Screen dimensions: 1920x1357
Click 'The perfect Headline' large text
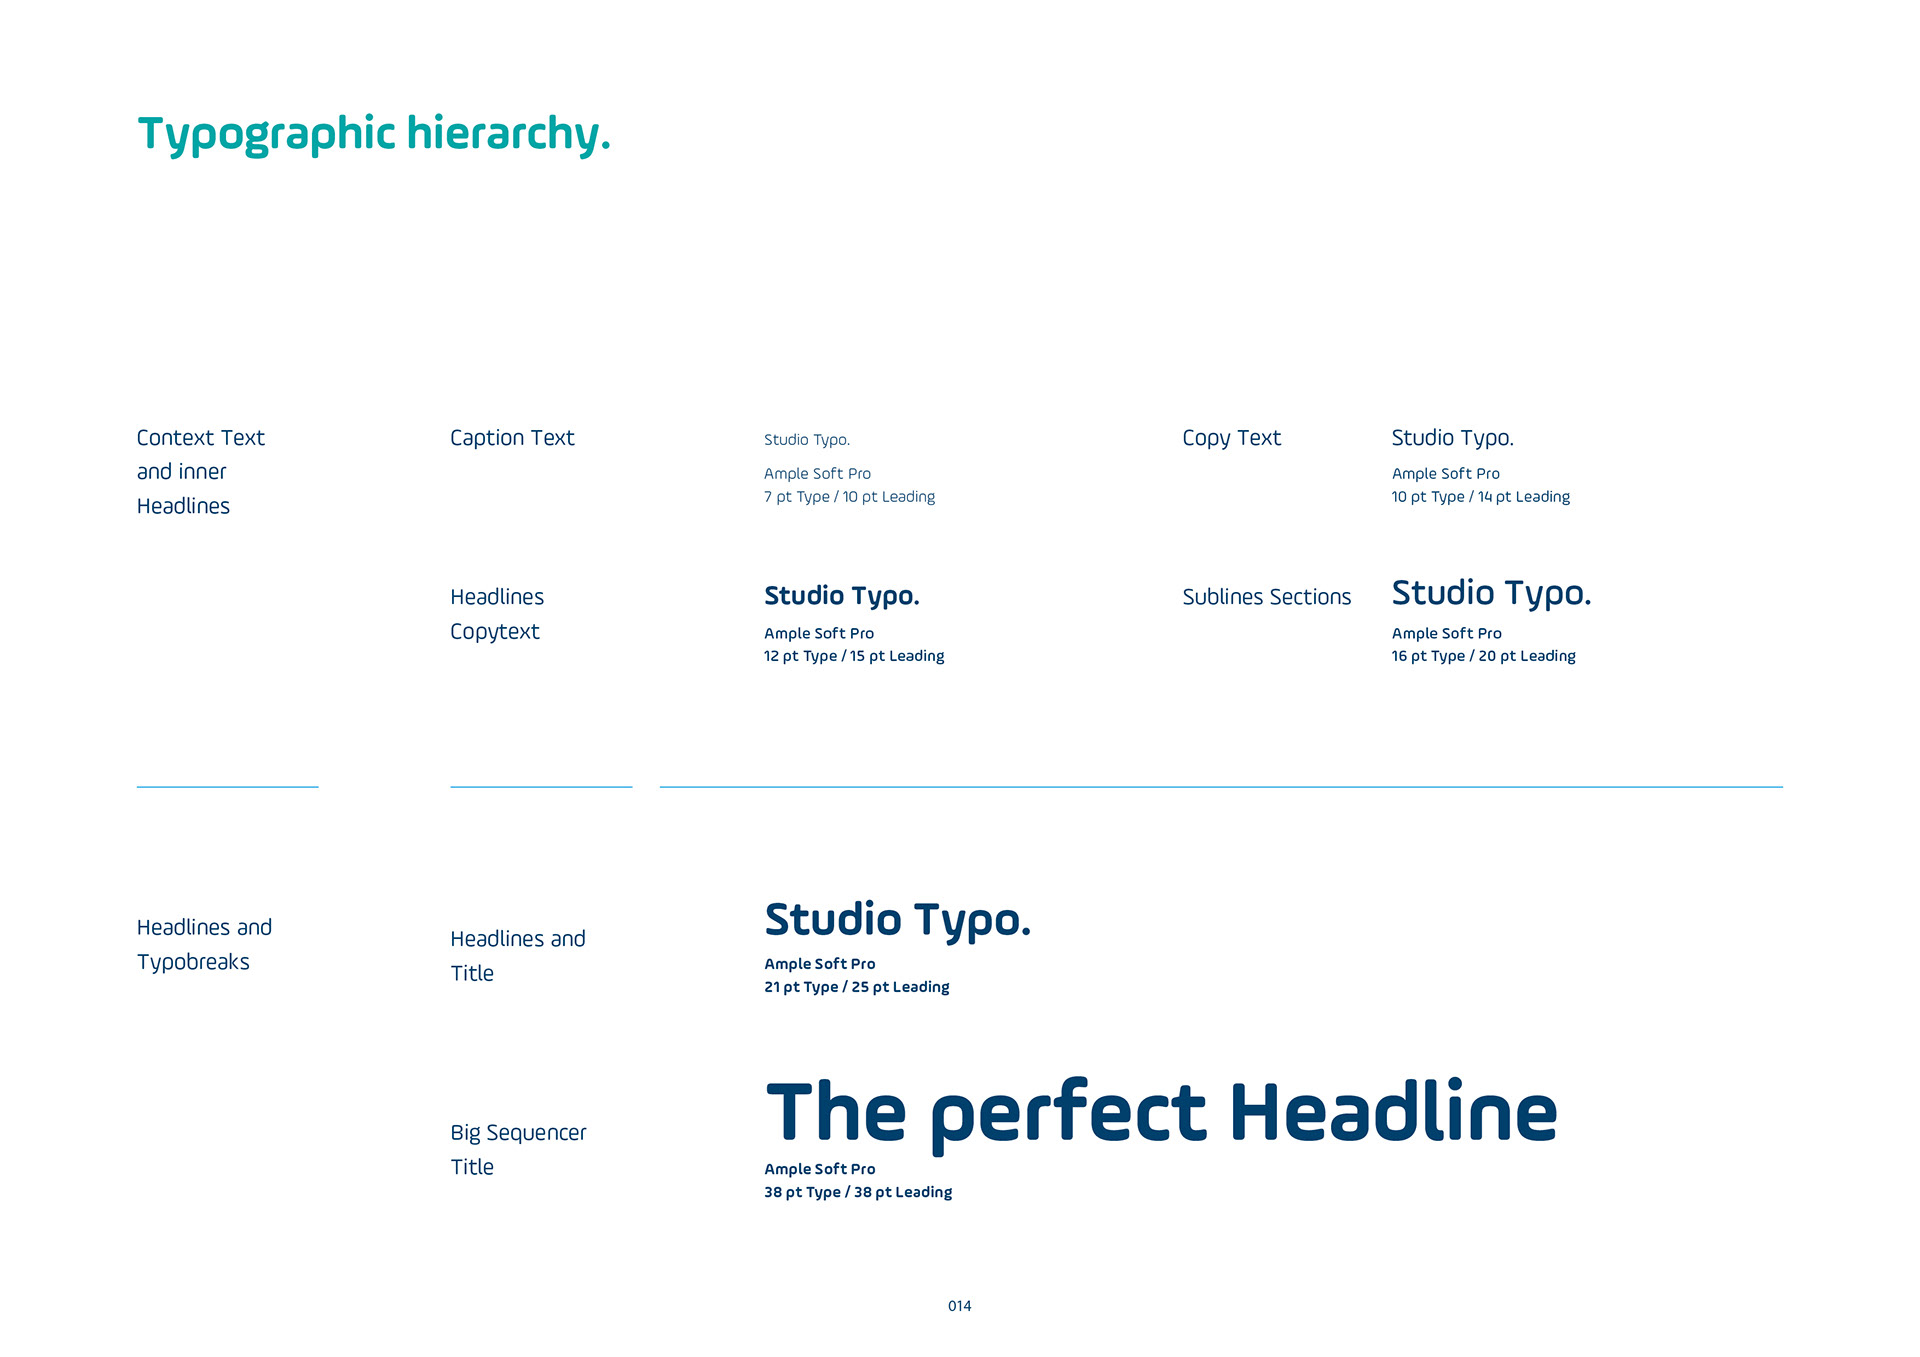tap(1160, 1112)
